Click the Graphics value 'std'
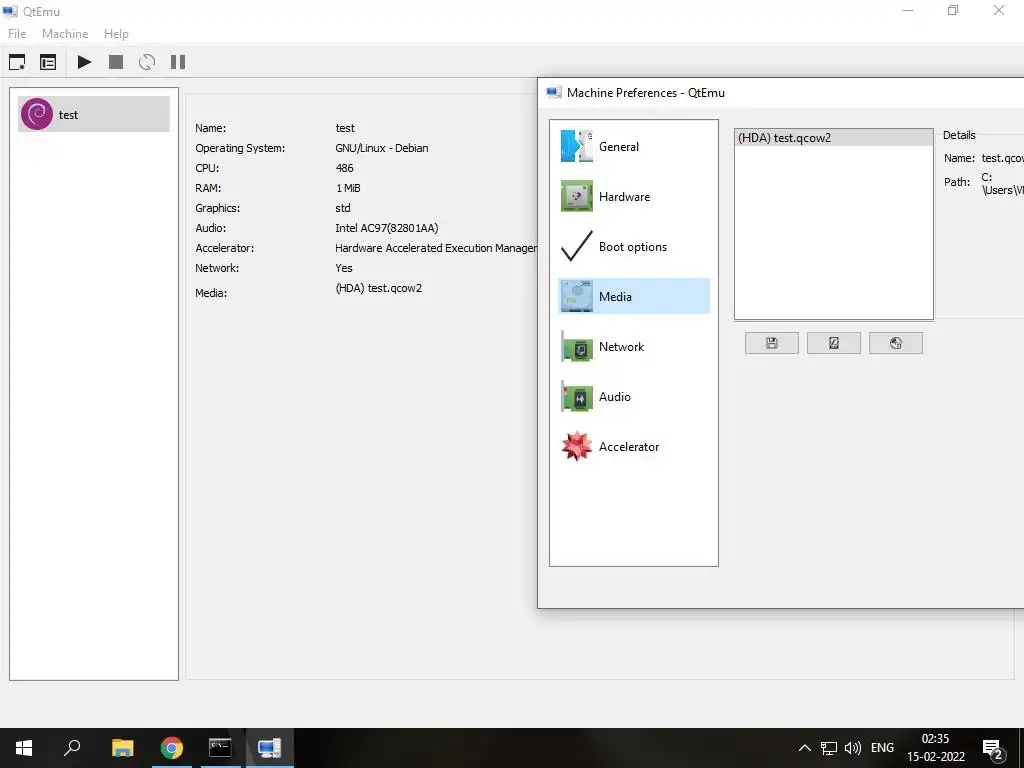 click(x=343, y=208)
